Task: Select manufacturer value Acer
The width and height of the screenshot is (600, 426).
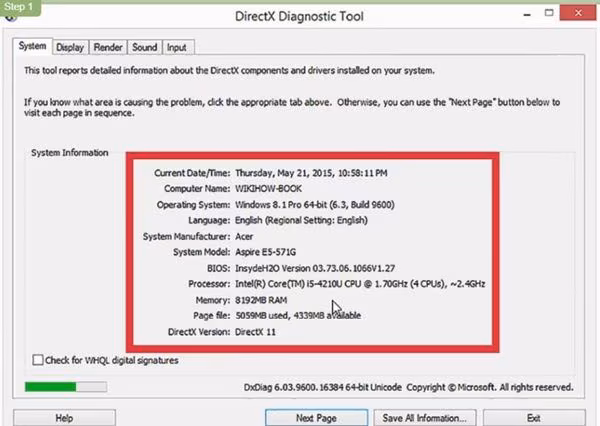Action: (x=244, y=237)
